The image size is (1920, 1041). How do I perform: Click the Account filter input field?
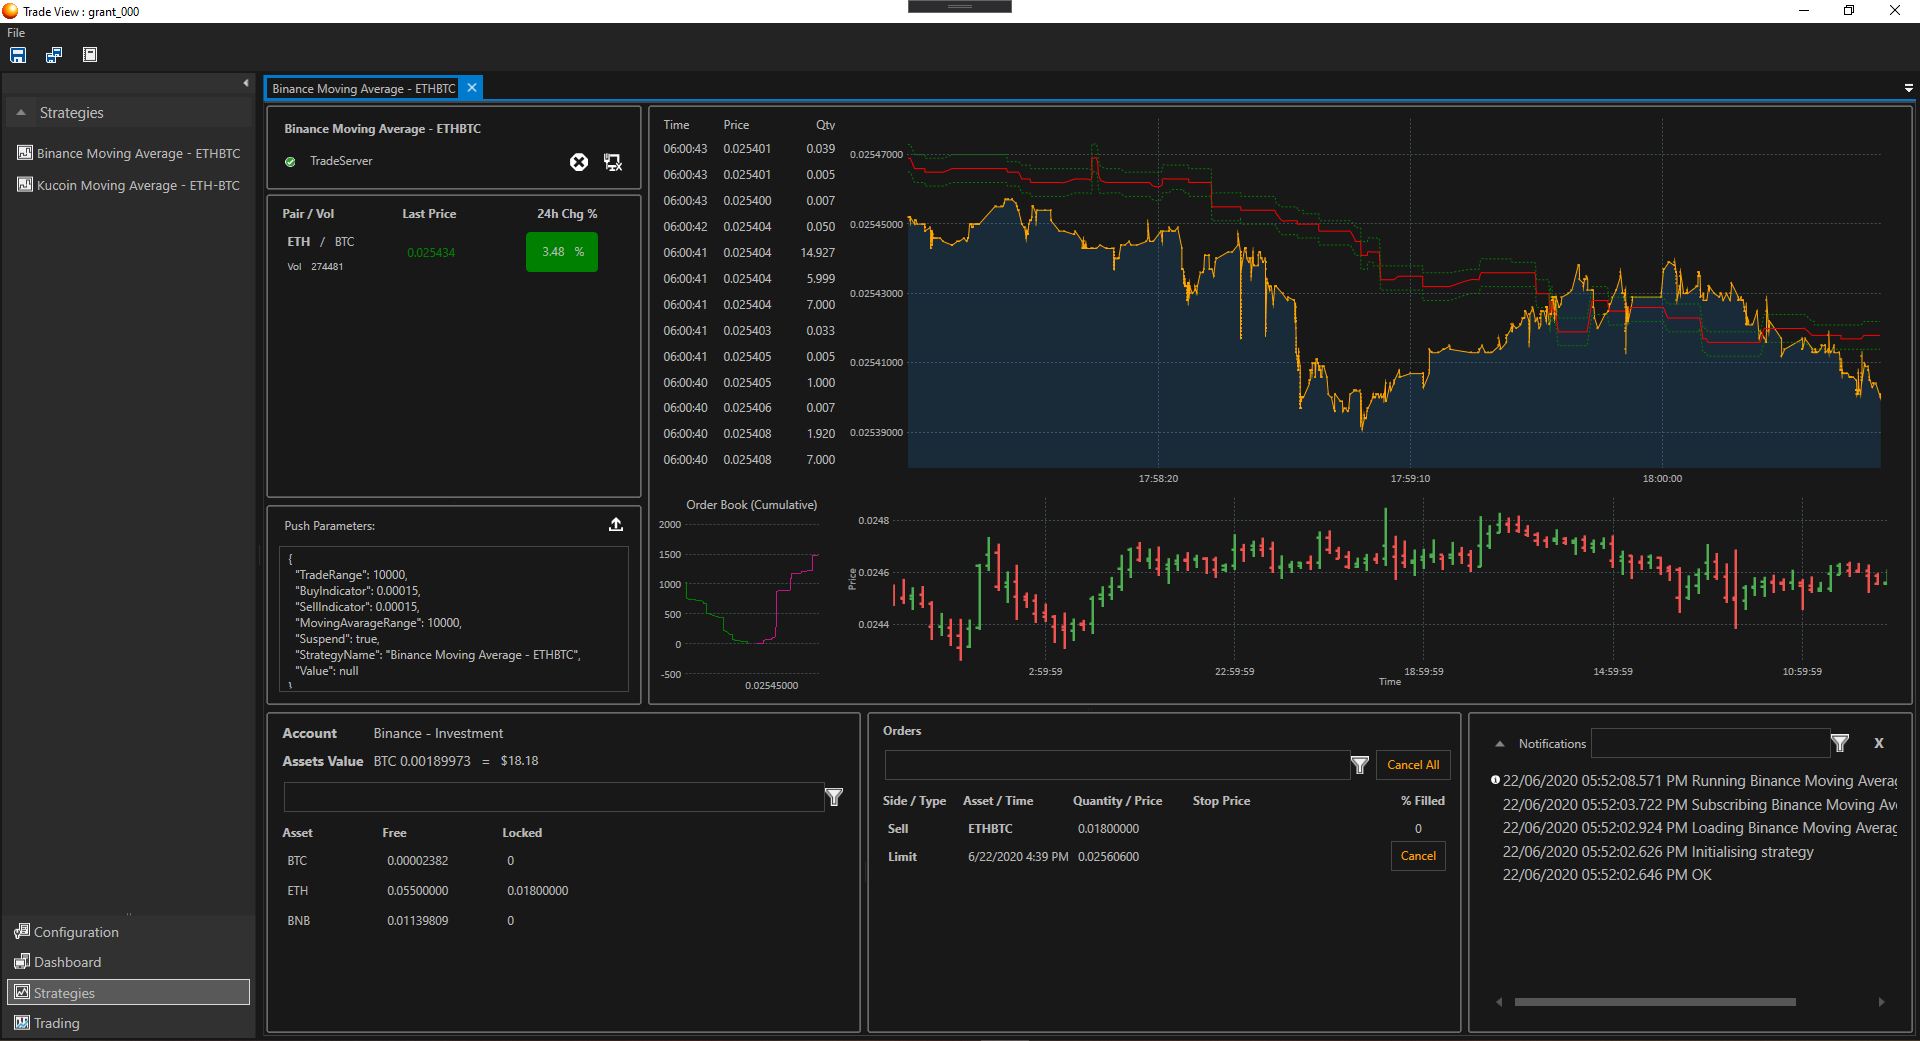click(553, 797)
